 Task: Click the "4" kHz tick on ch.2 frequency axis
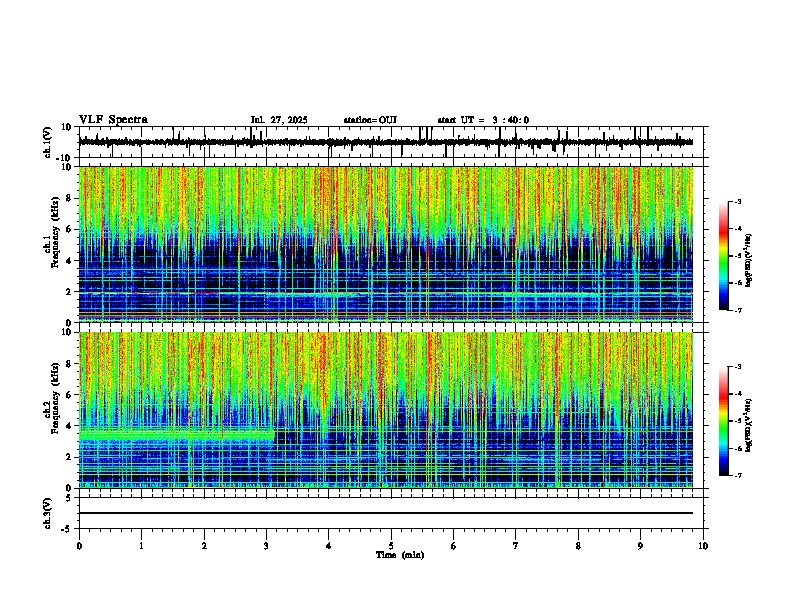pyautogui.click(x=69, y=426)
